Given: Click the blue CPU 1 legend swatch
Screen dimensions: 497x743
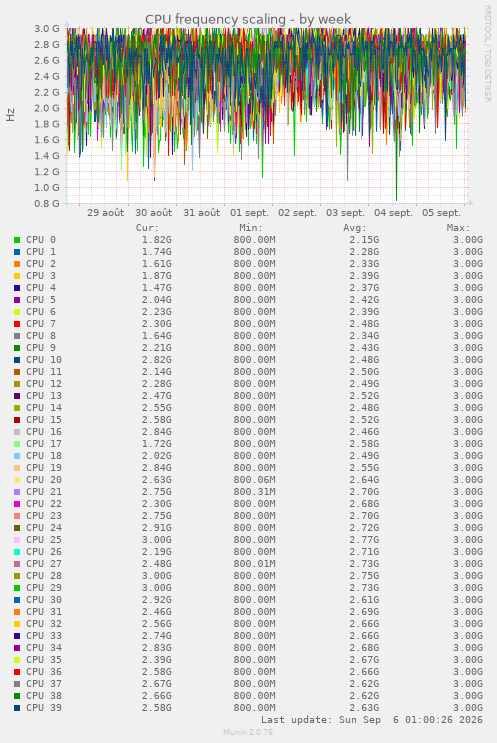Looking at the screenshot, I should [17, 252].
